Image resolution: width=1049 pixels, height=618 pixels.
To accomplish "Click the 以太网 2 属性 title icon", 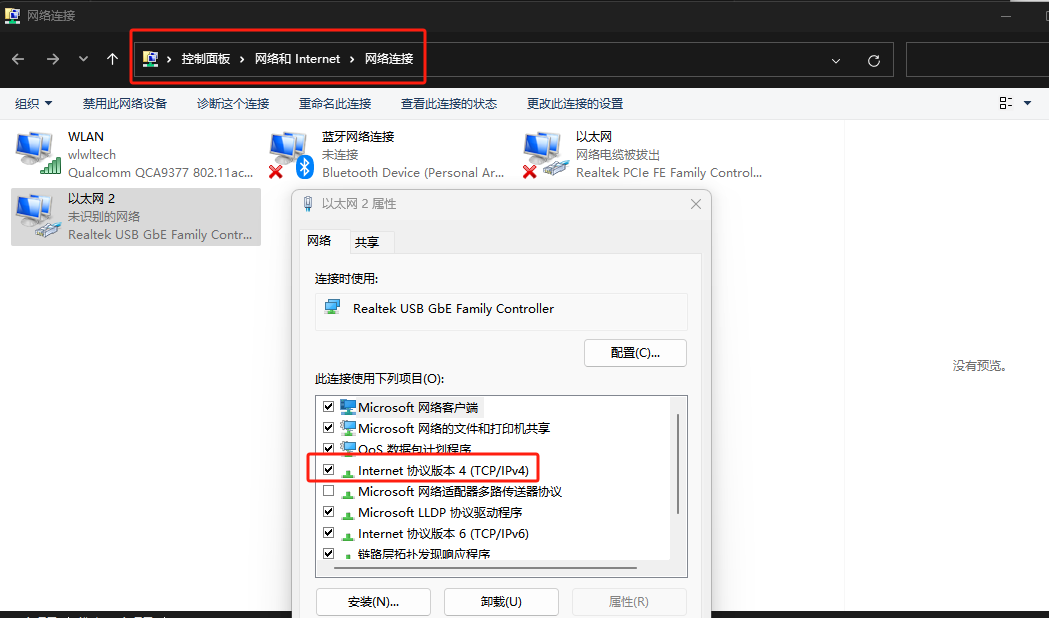I will click(x=308, y=204).
